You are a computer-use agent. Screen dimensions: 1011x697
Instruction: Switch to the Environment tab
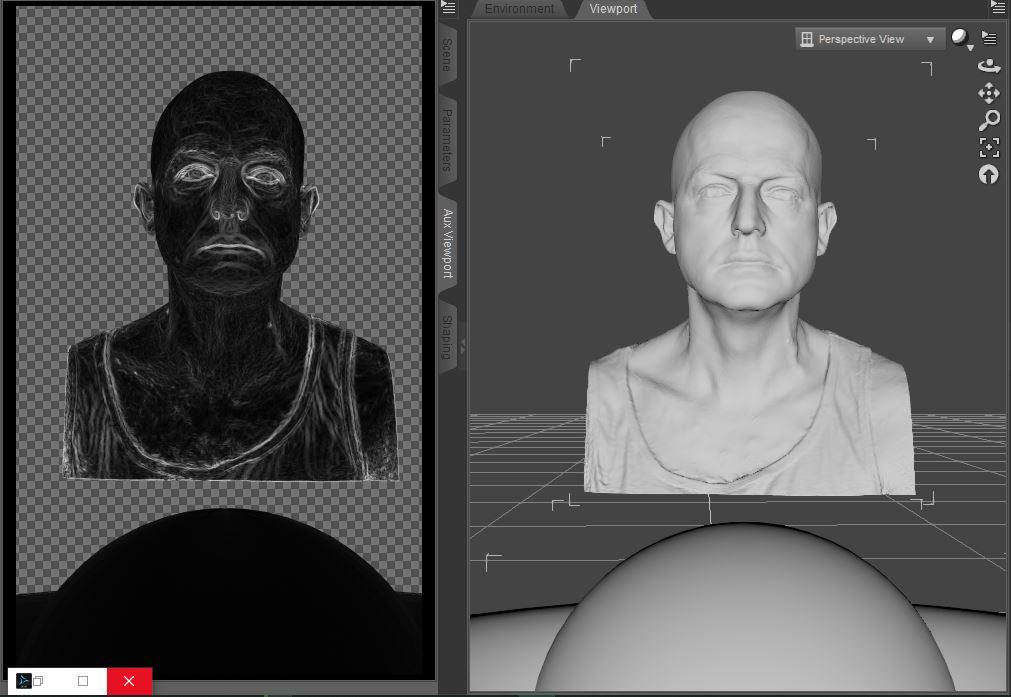pos(519,9)
